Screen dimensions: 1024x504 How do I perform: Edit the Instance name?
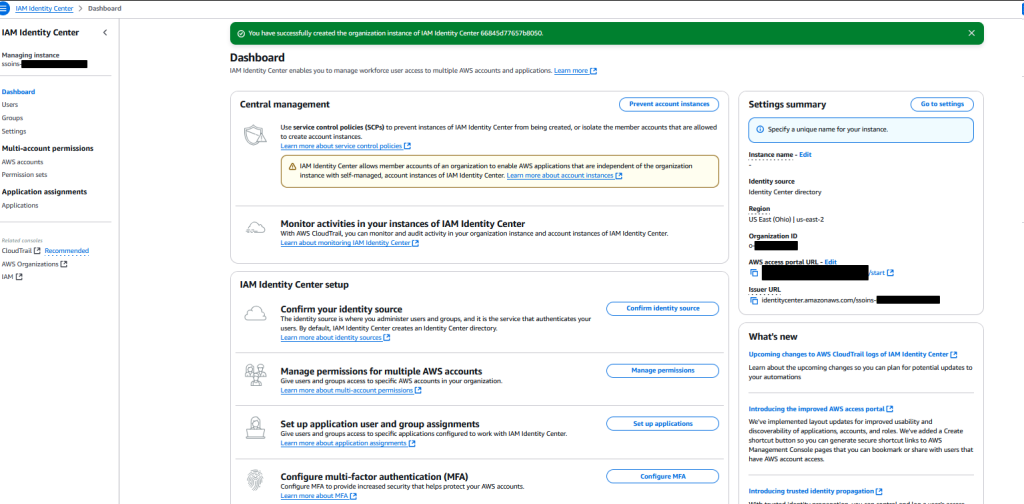(805, 155)
